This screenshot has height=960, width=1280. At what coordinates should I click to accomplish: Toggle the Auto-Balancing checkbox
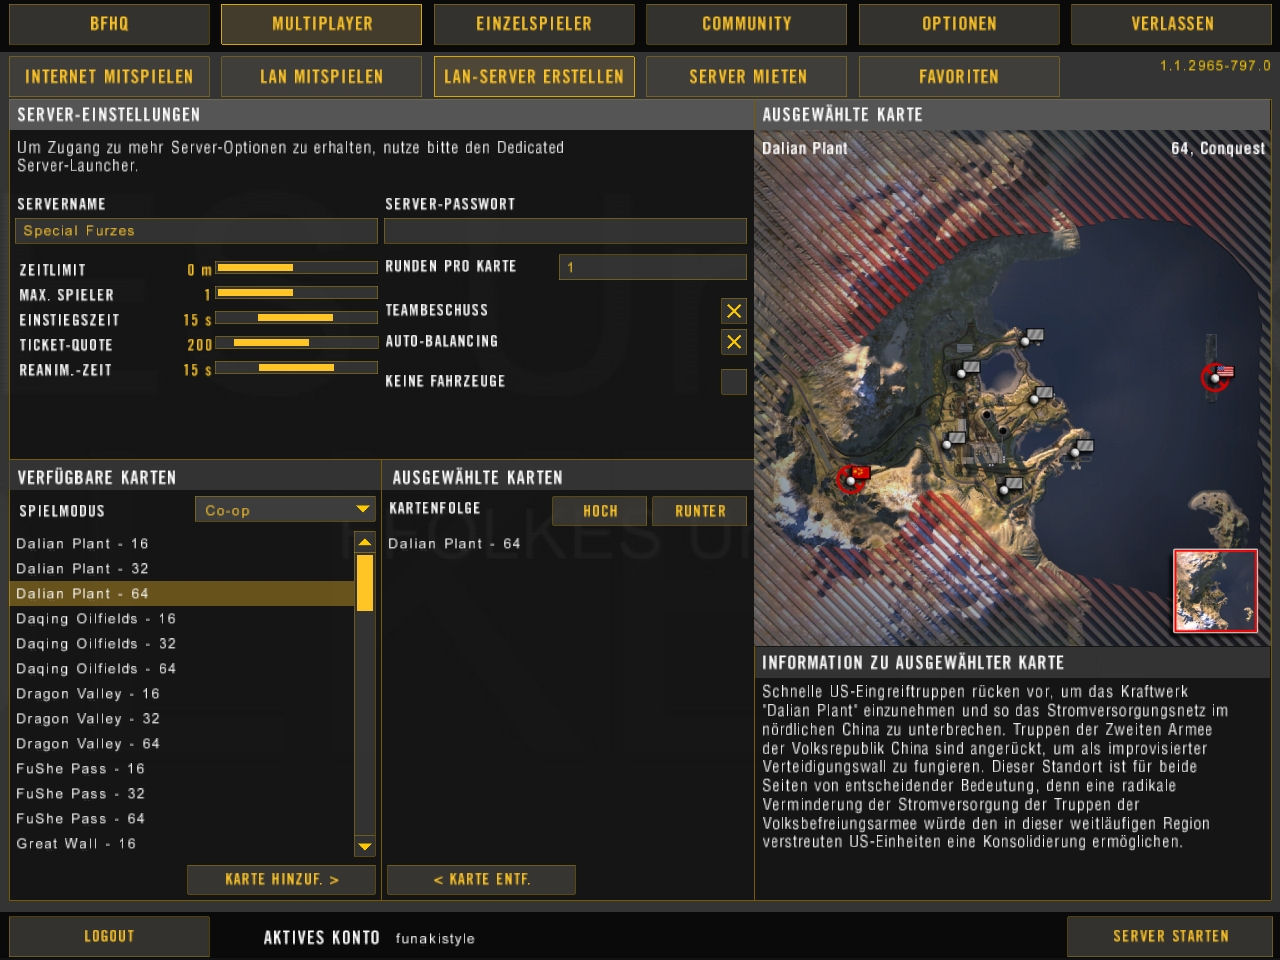(x=734, y=342)
